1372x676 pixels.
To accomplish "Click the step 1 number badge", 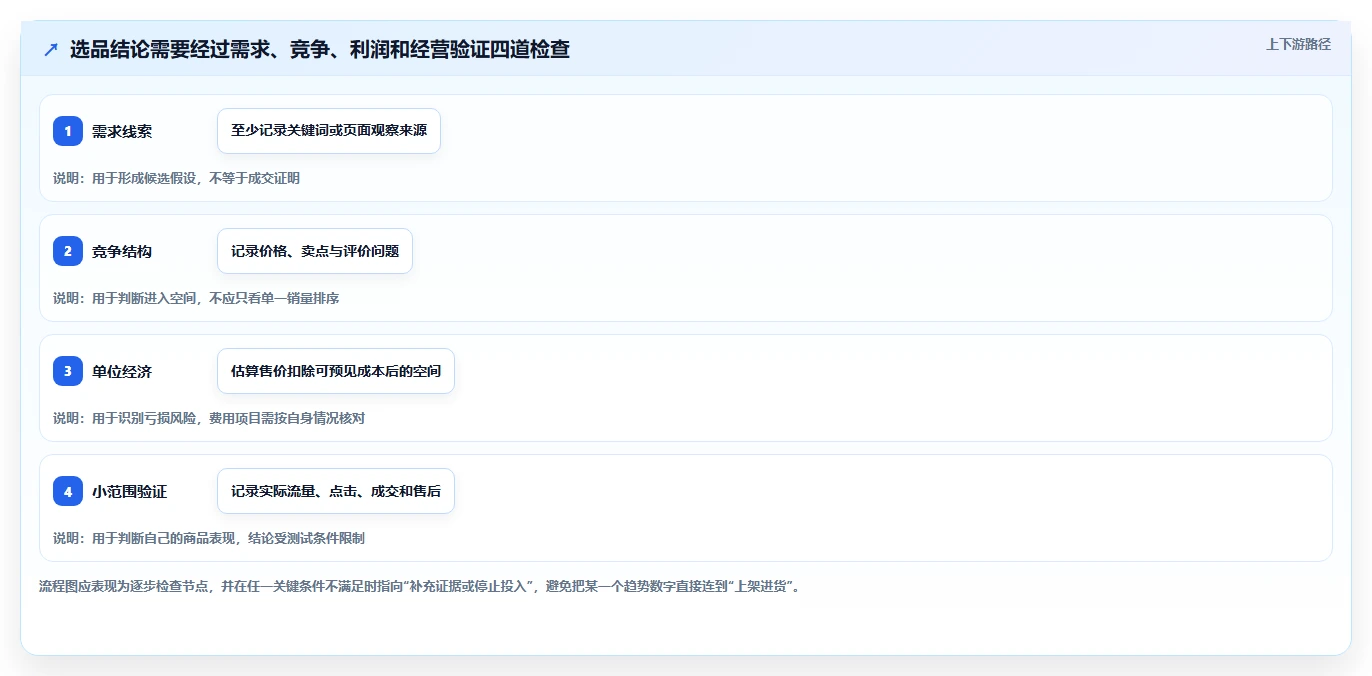I will (68, 131).
